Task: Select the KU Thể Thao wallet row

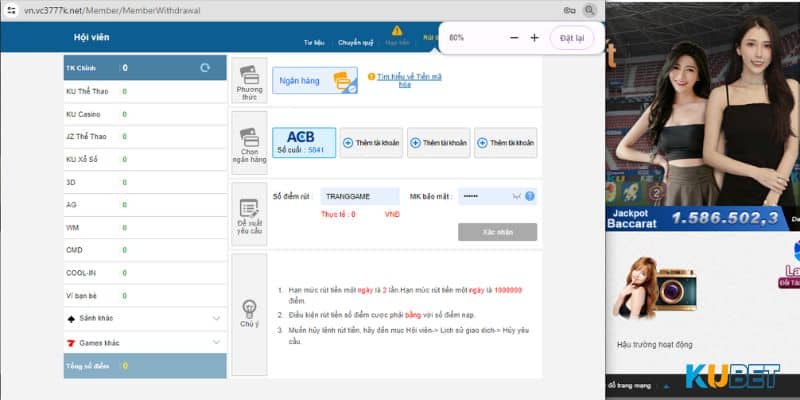Action: point(145,92)
